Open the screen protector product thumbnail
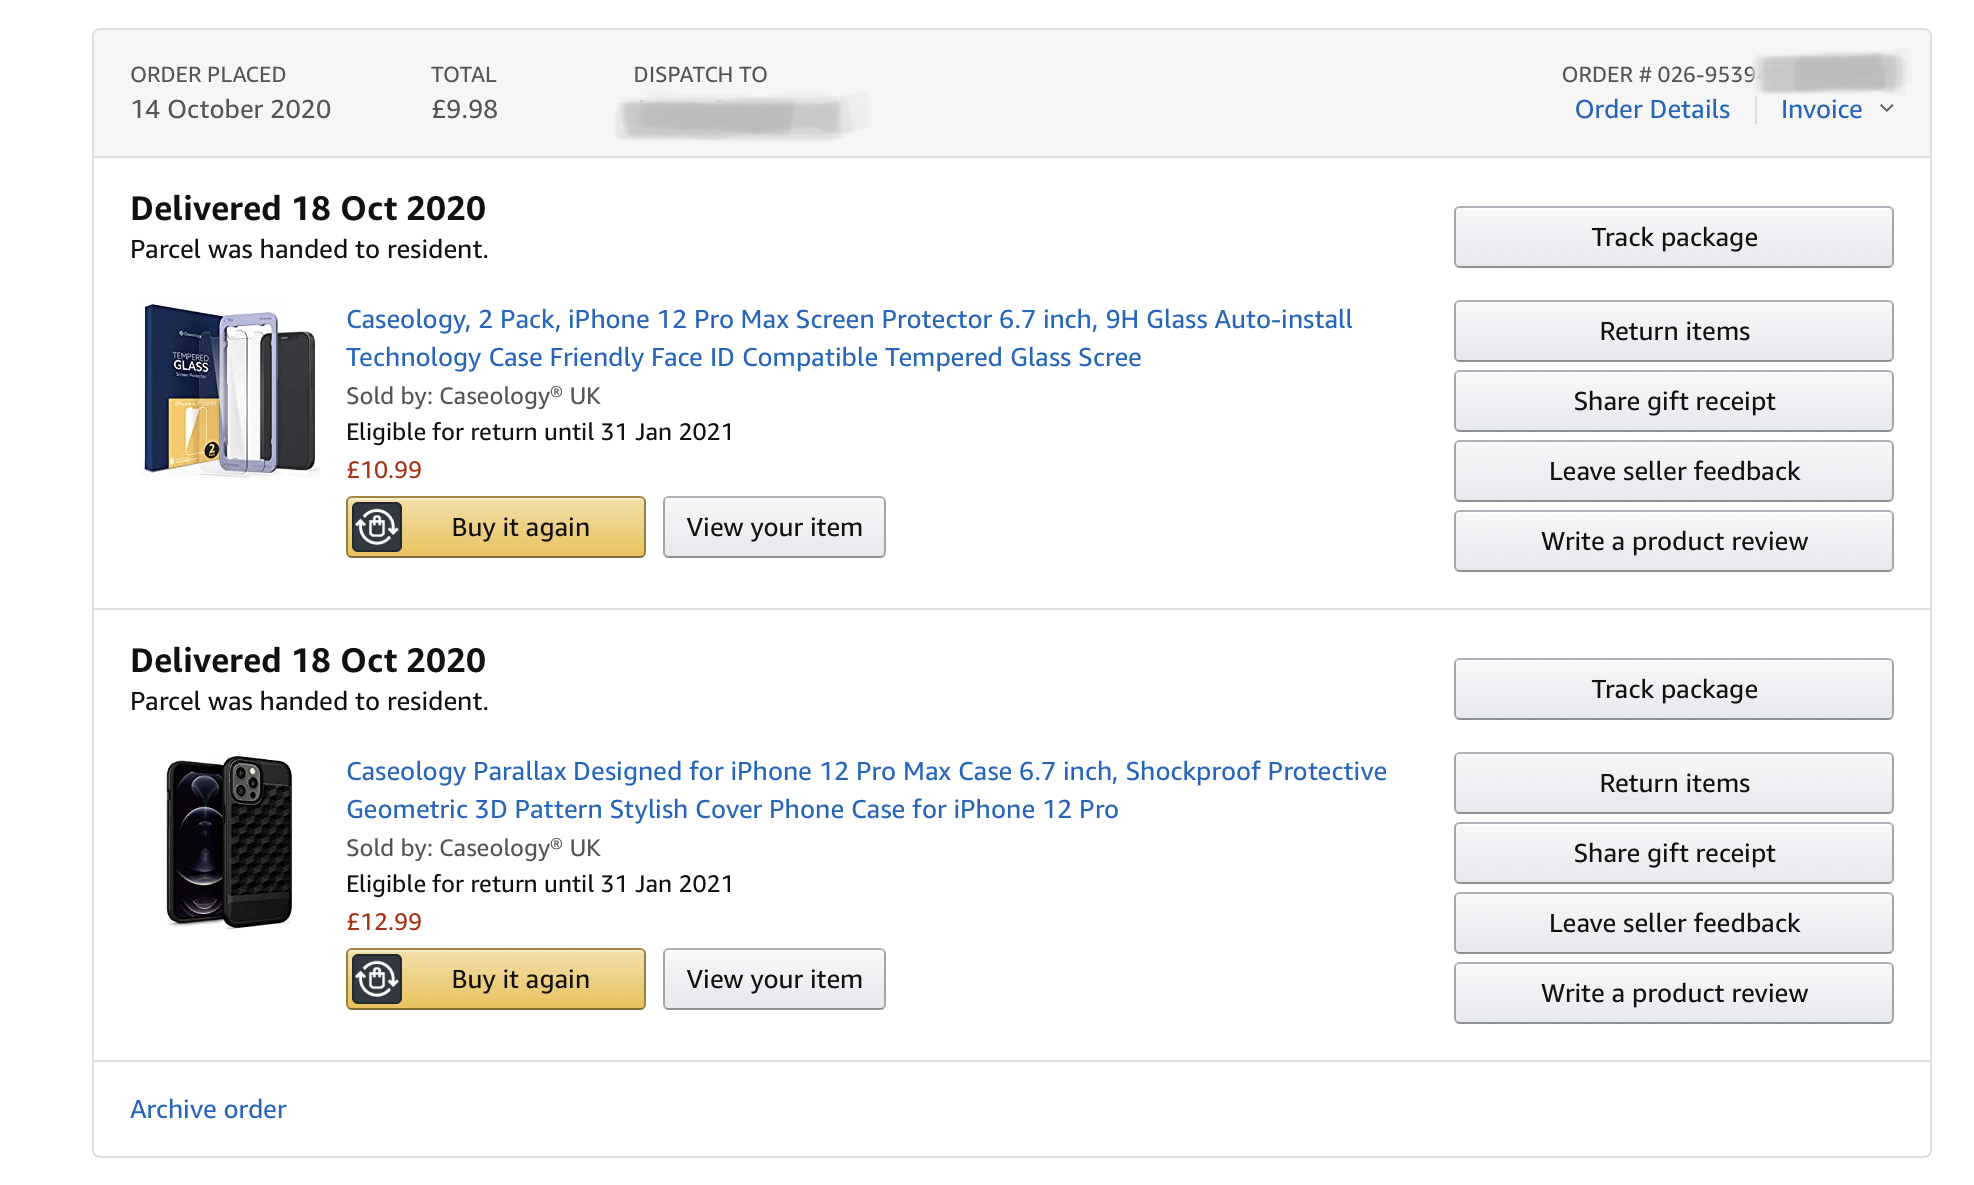The image size is (1974, 1185). [x=229, y=389]
